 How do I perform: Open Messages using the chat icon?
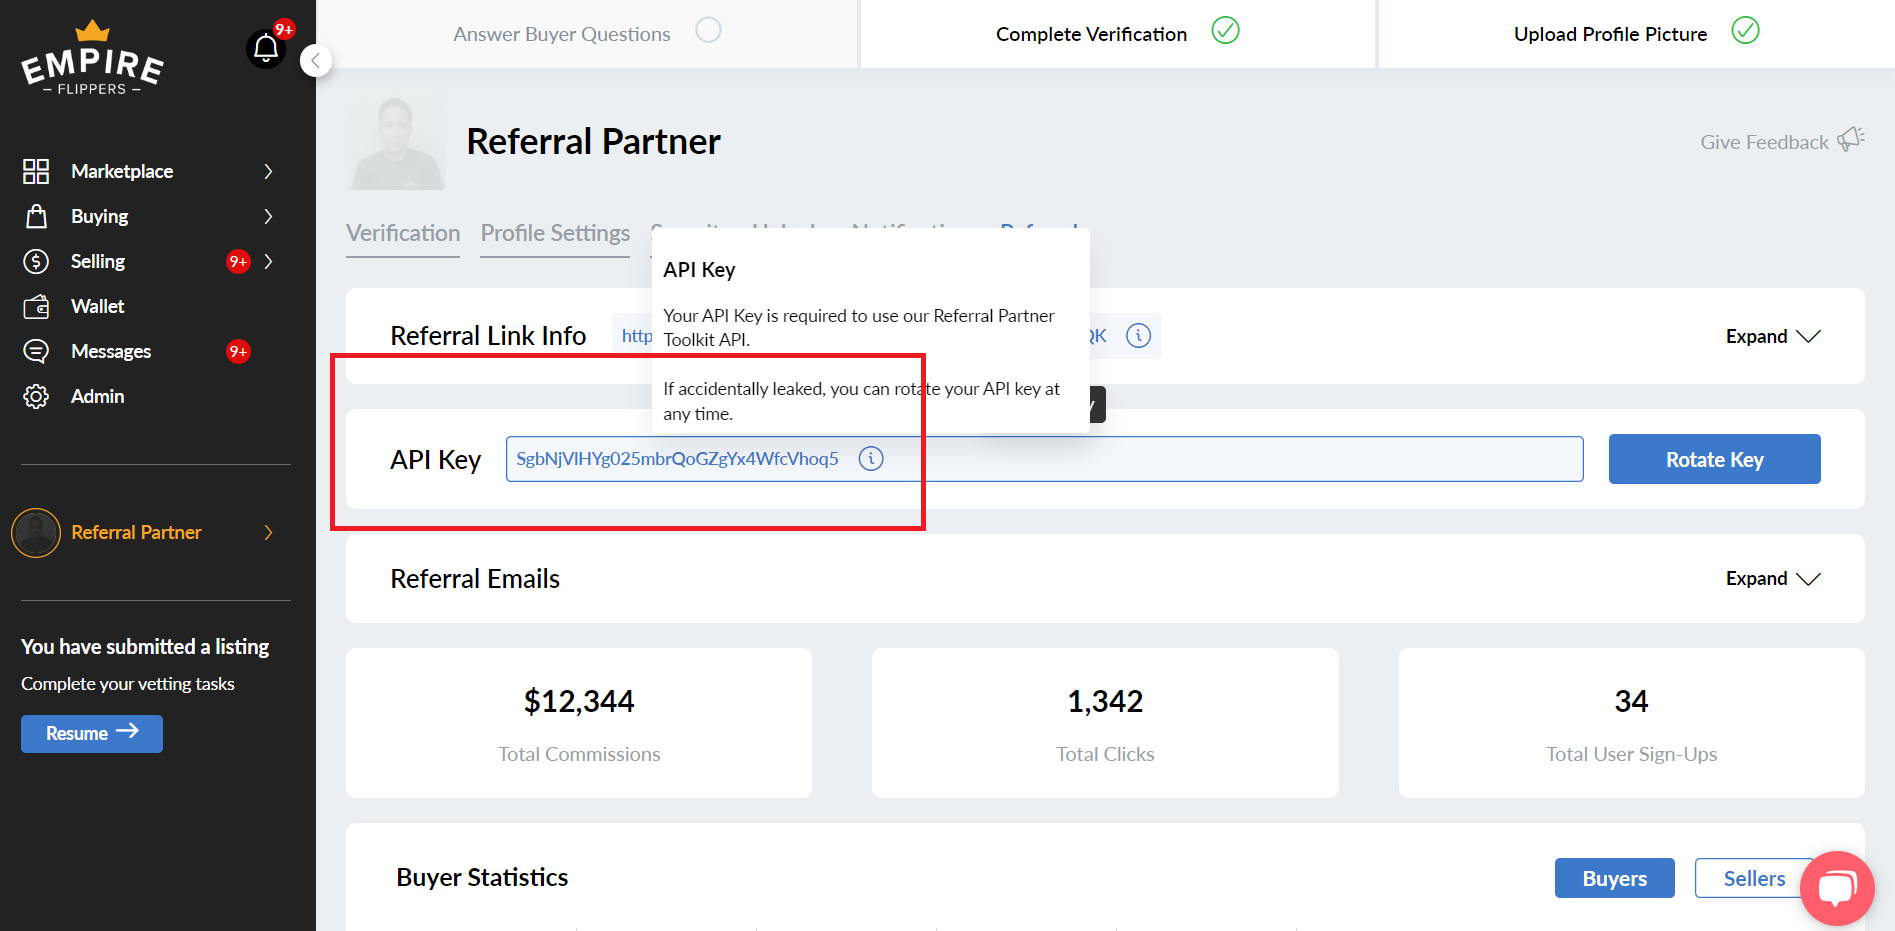pyautogui.click(x=36, y=351)
